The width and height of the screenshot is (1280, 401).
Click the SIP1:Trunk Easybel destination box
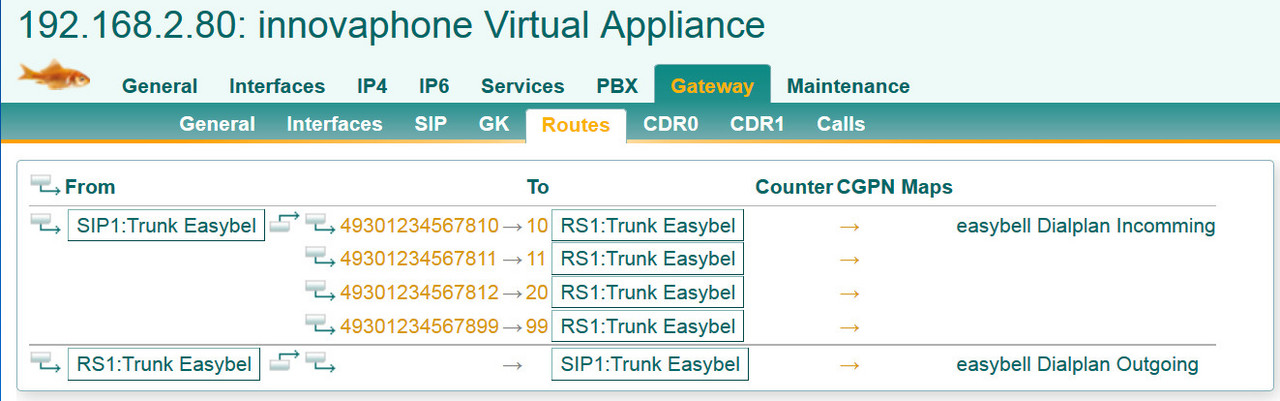coord(650,364)
